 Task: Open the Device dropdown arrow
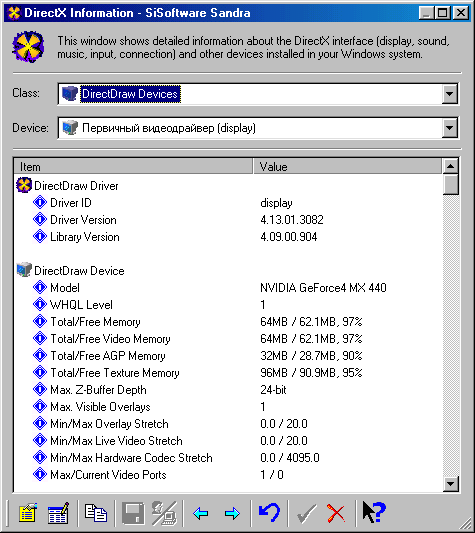(449, 128)
